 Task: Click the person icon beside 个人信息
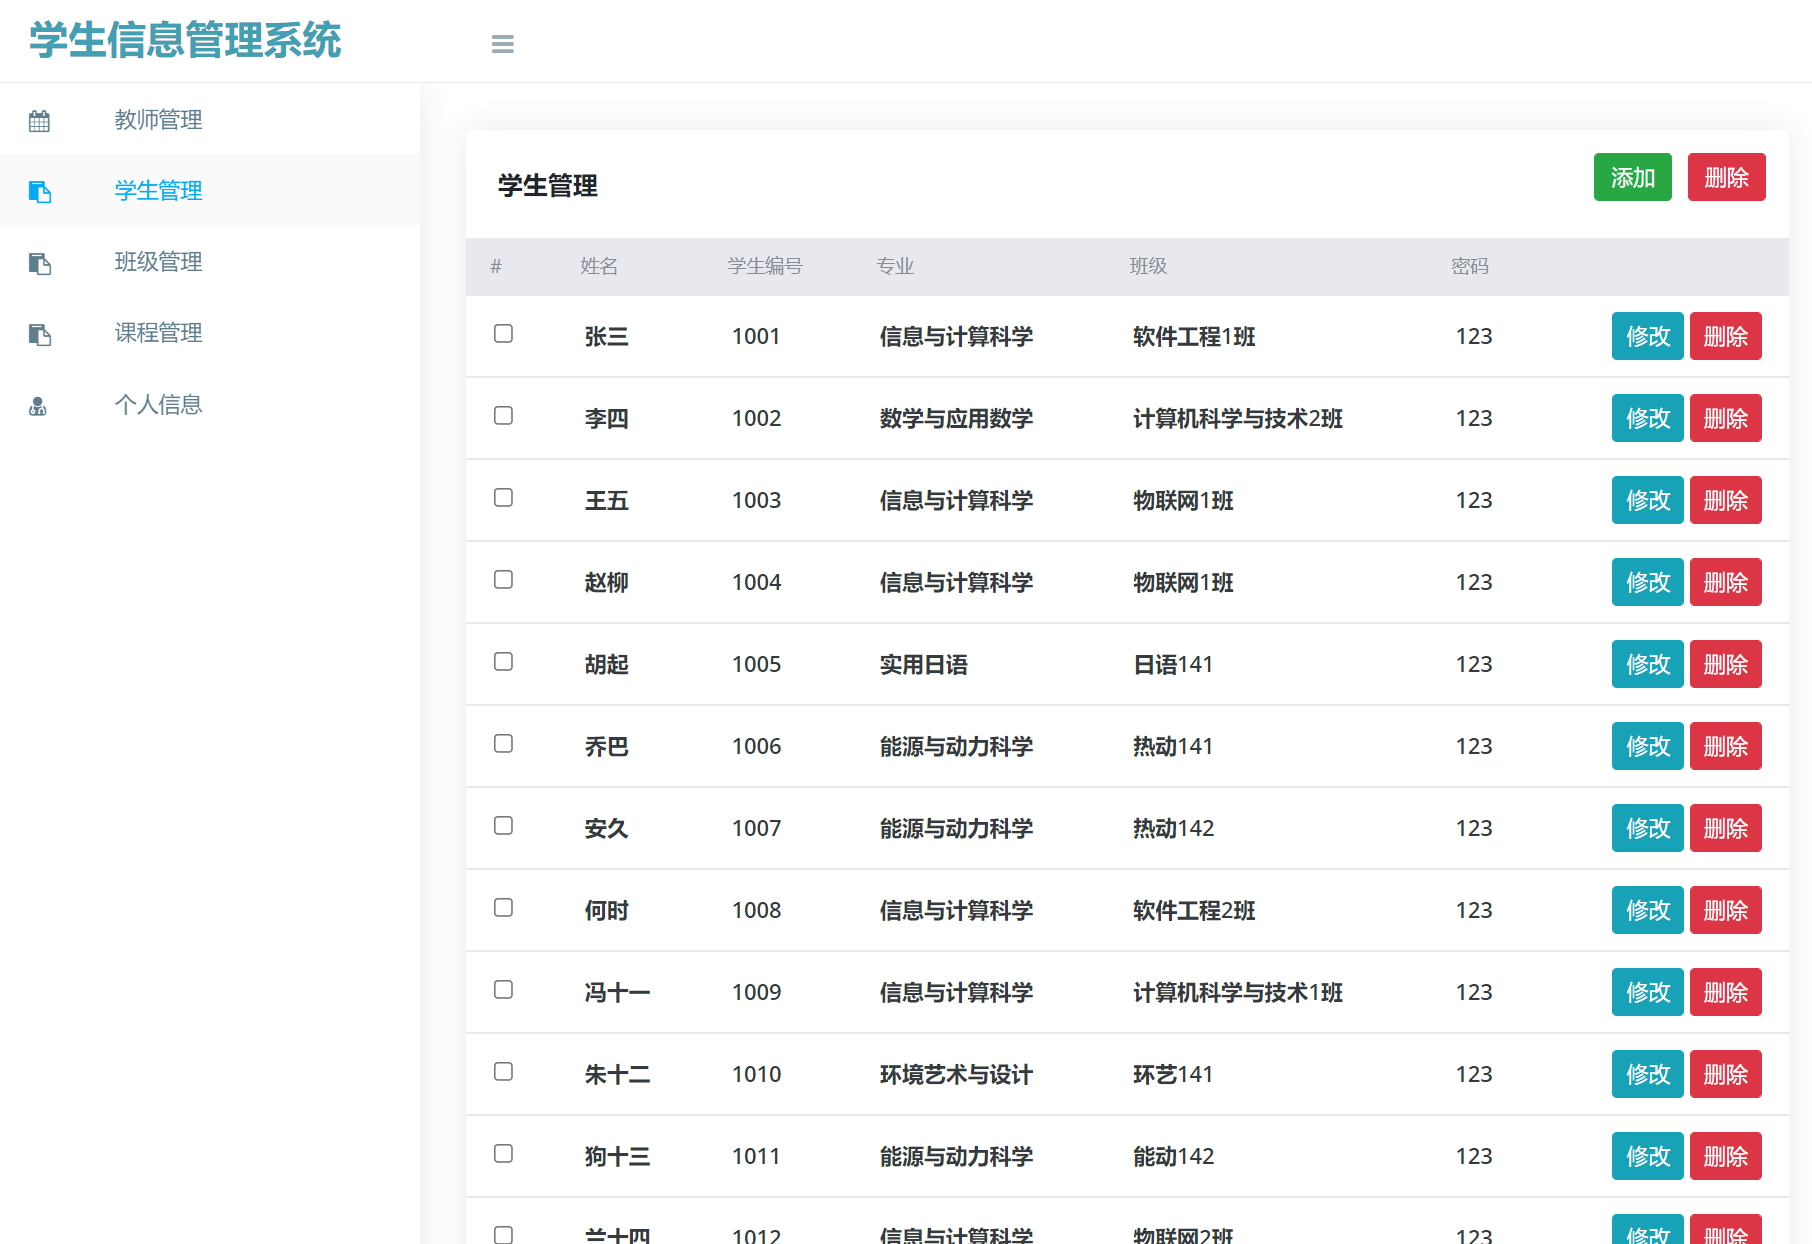[x=38, y=405]
